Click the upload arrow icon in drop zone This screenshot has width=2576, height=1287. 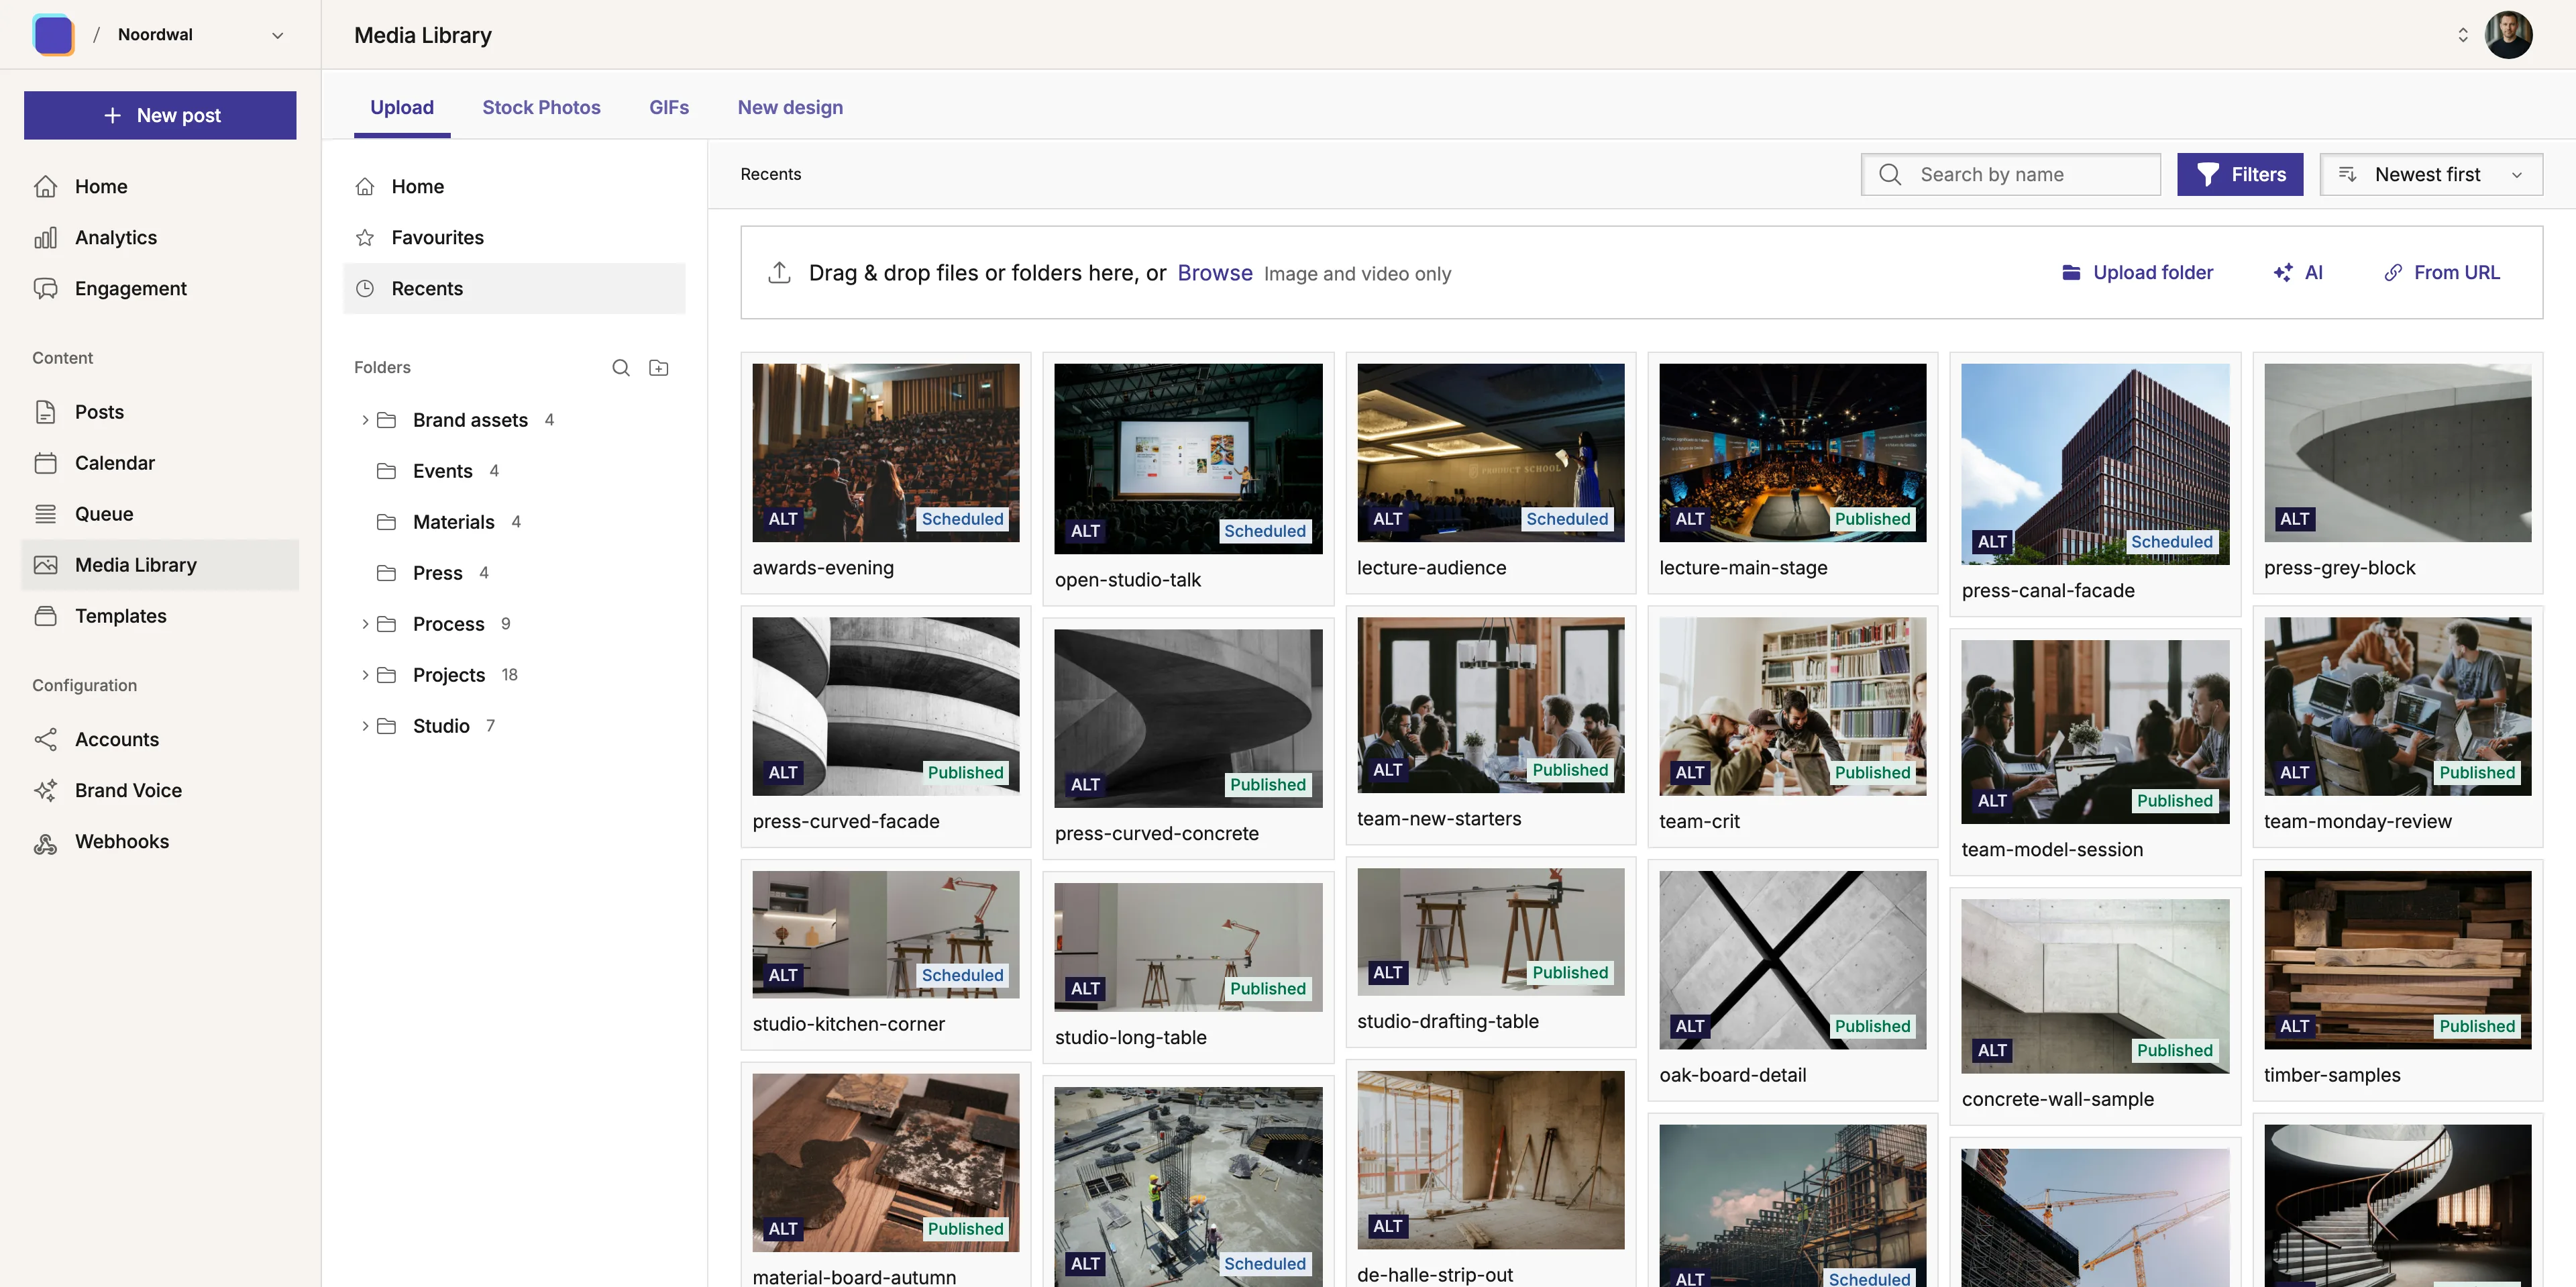pyautogui.click(x=779, y=272)
